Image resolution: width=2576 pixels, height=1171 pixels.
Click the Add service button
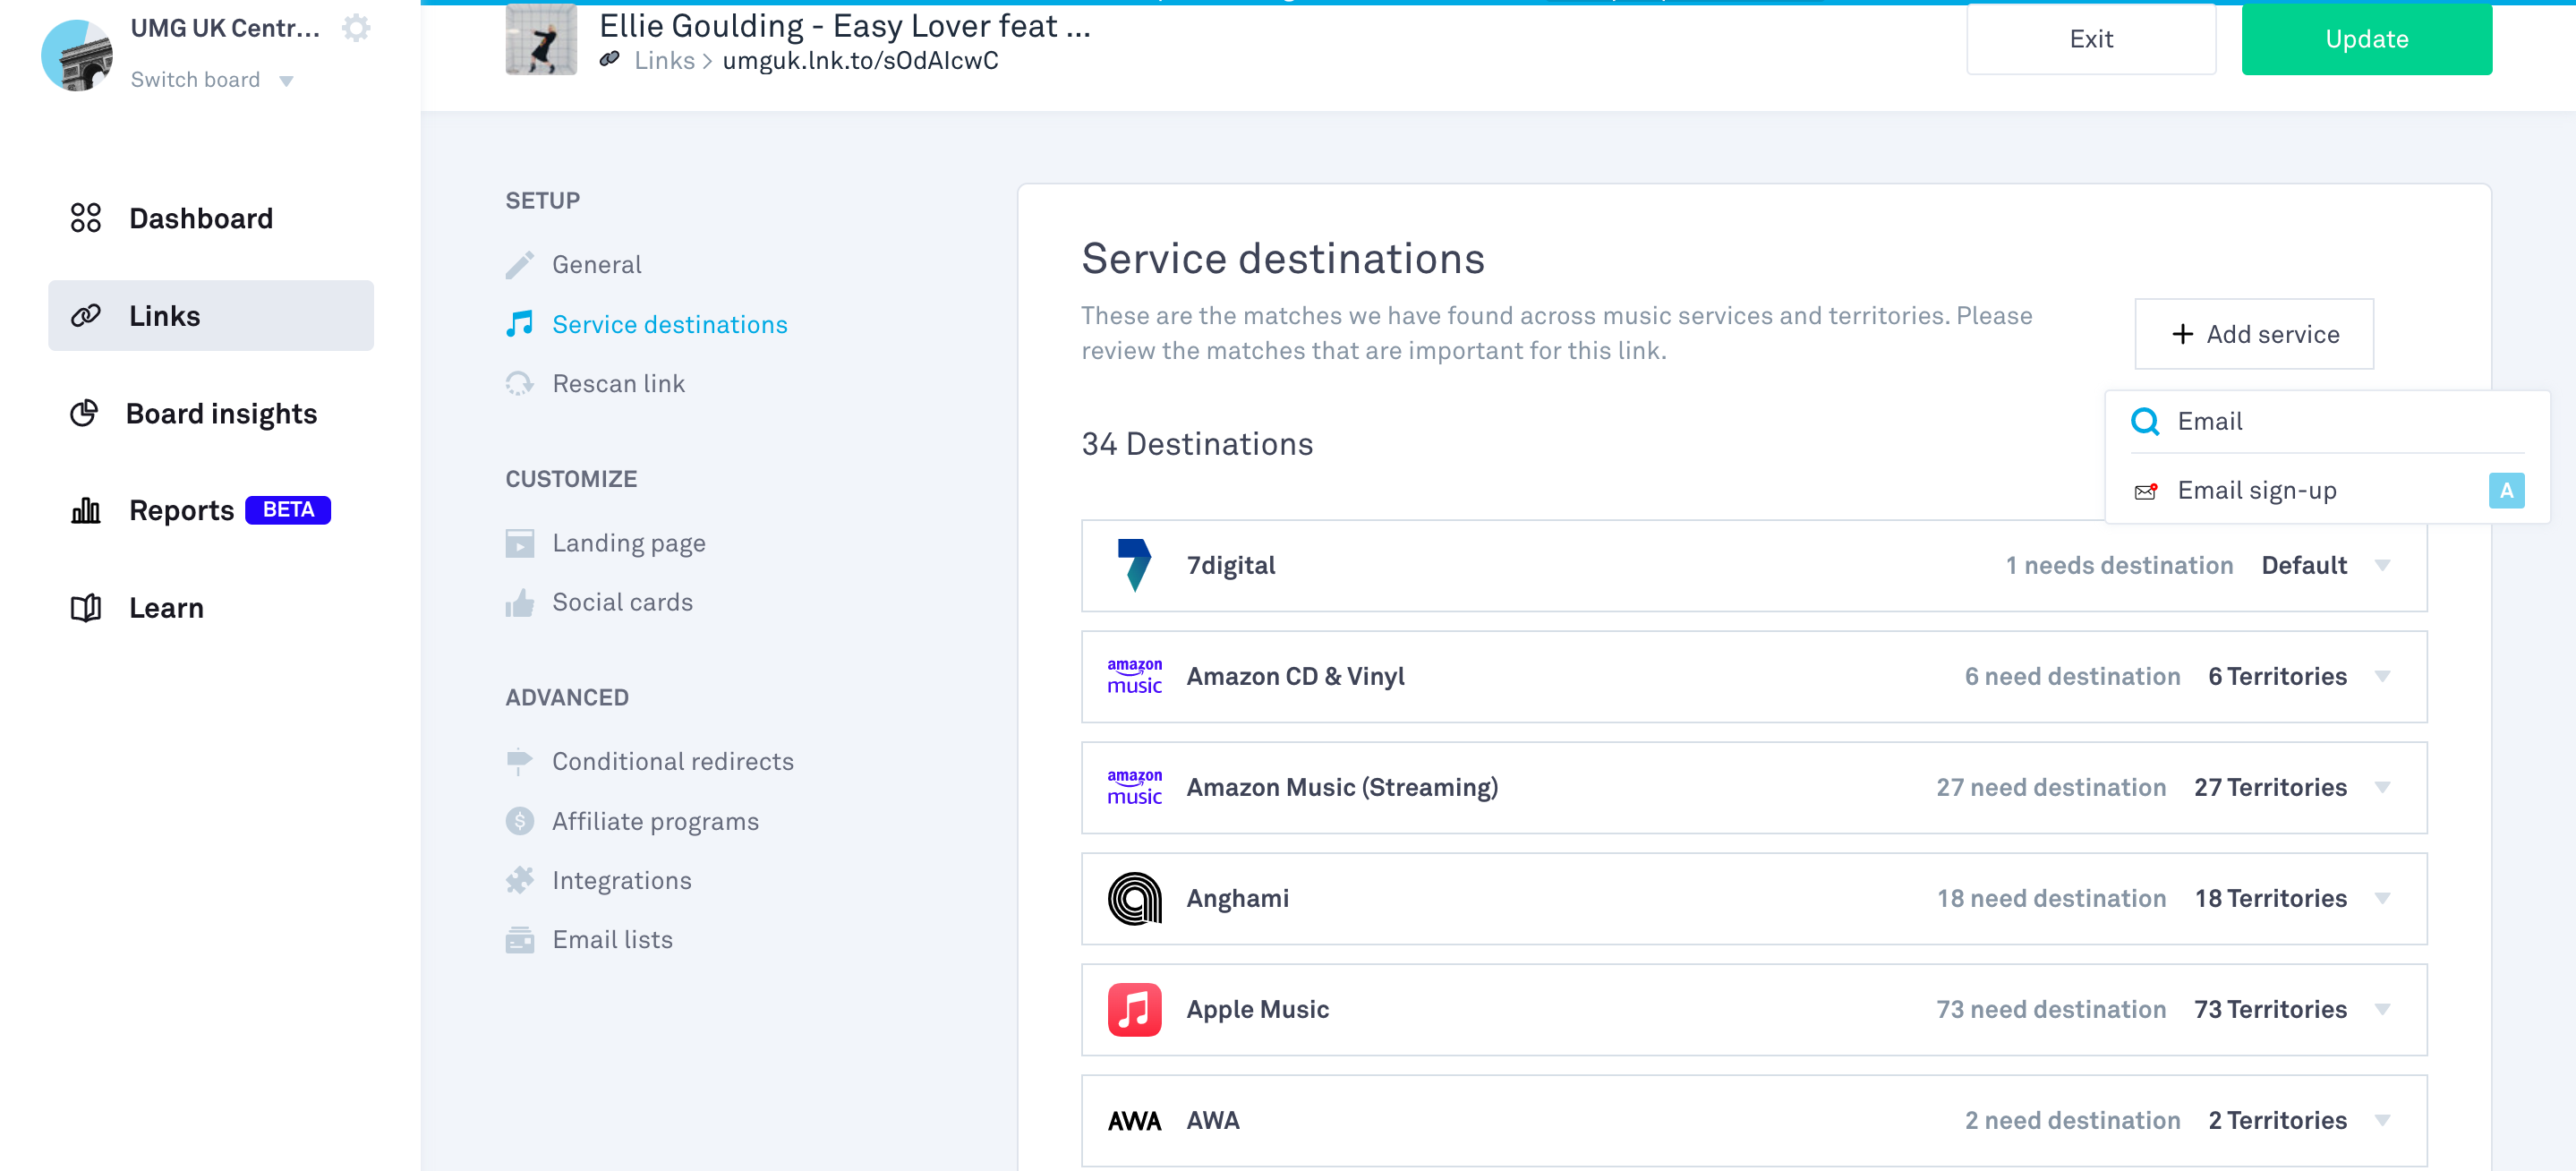click(x=2254, y=334)
